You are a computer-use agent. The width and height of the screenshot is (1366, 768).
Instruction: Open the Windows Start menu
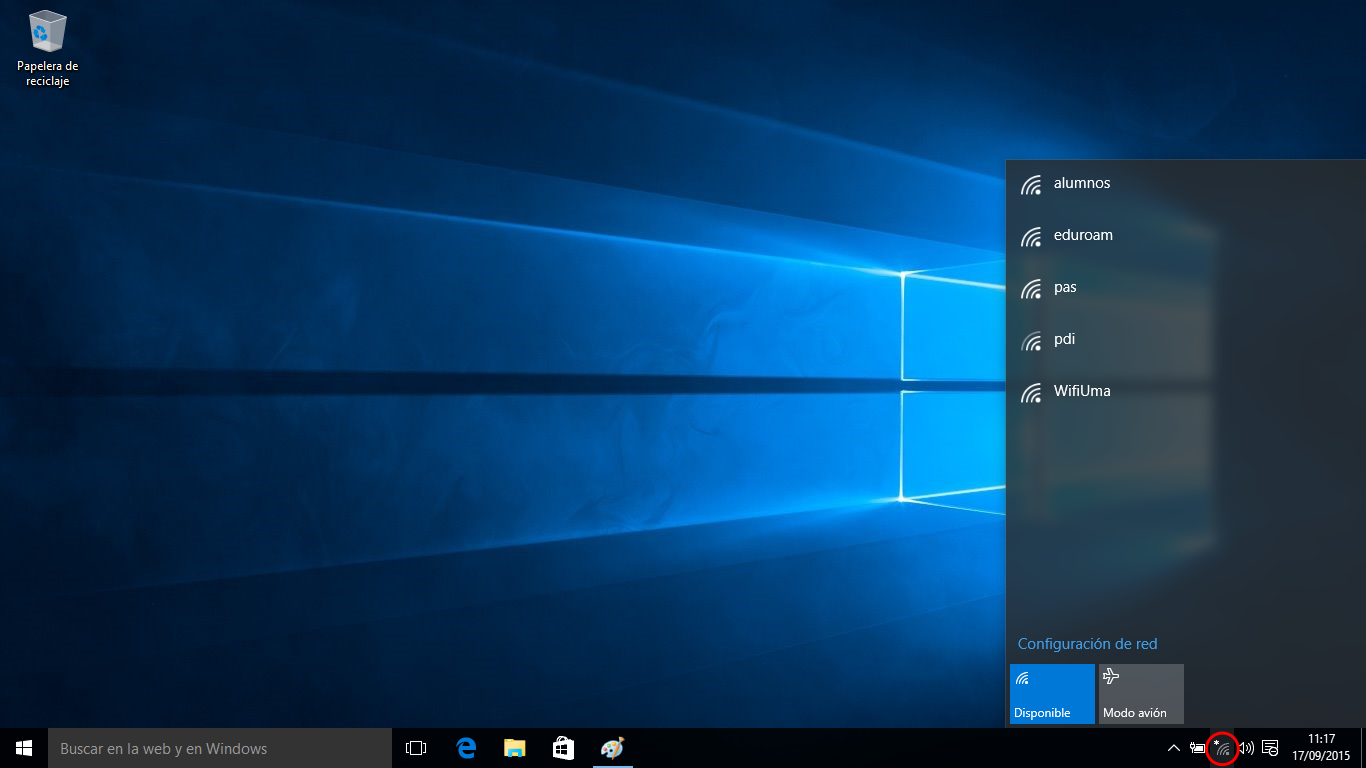pos(24,748)
